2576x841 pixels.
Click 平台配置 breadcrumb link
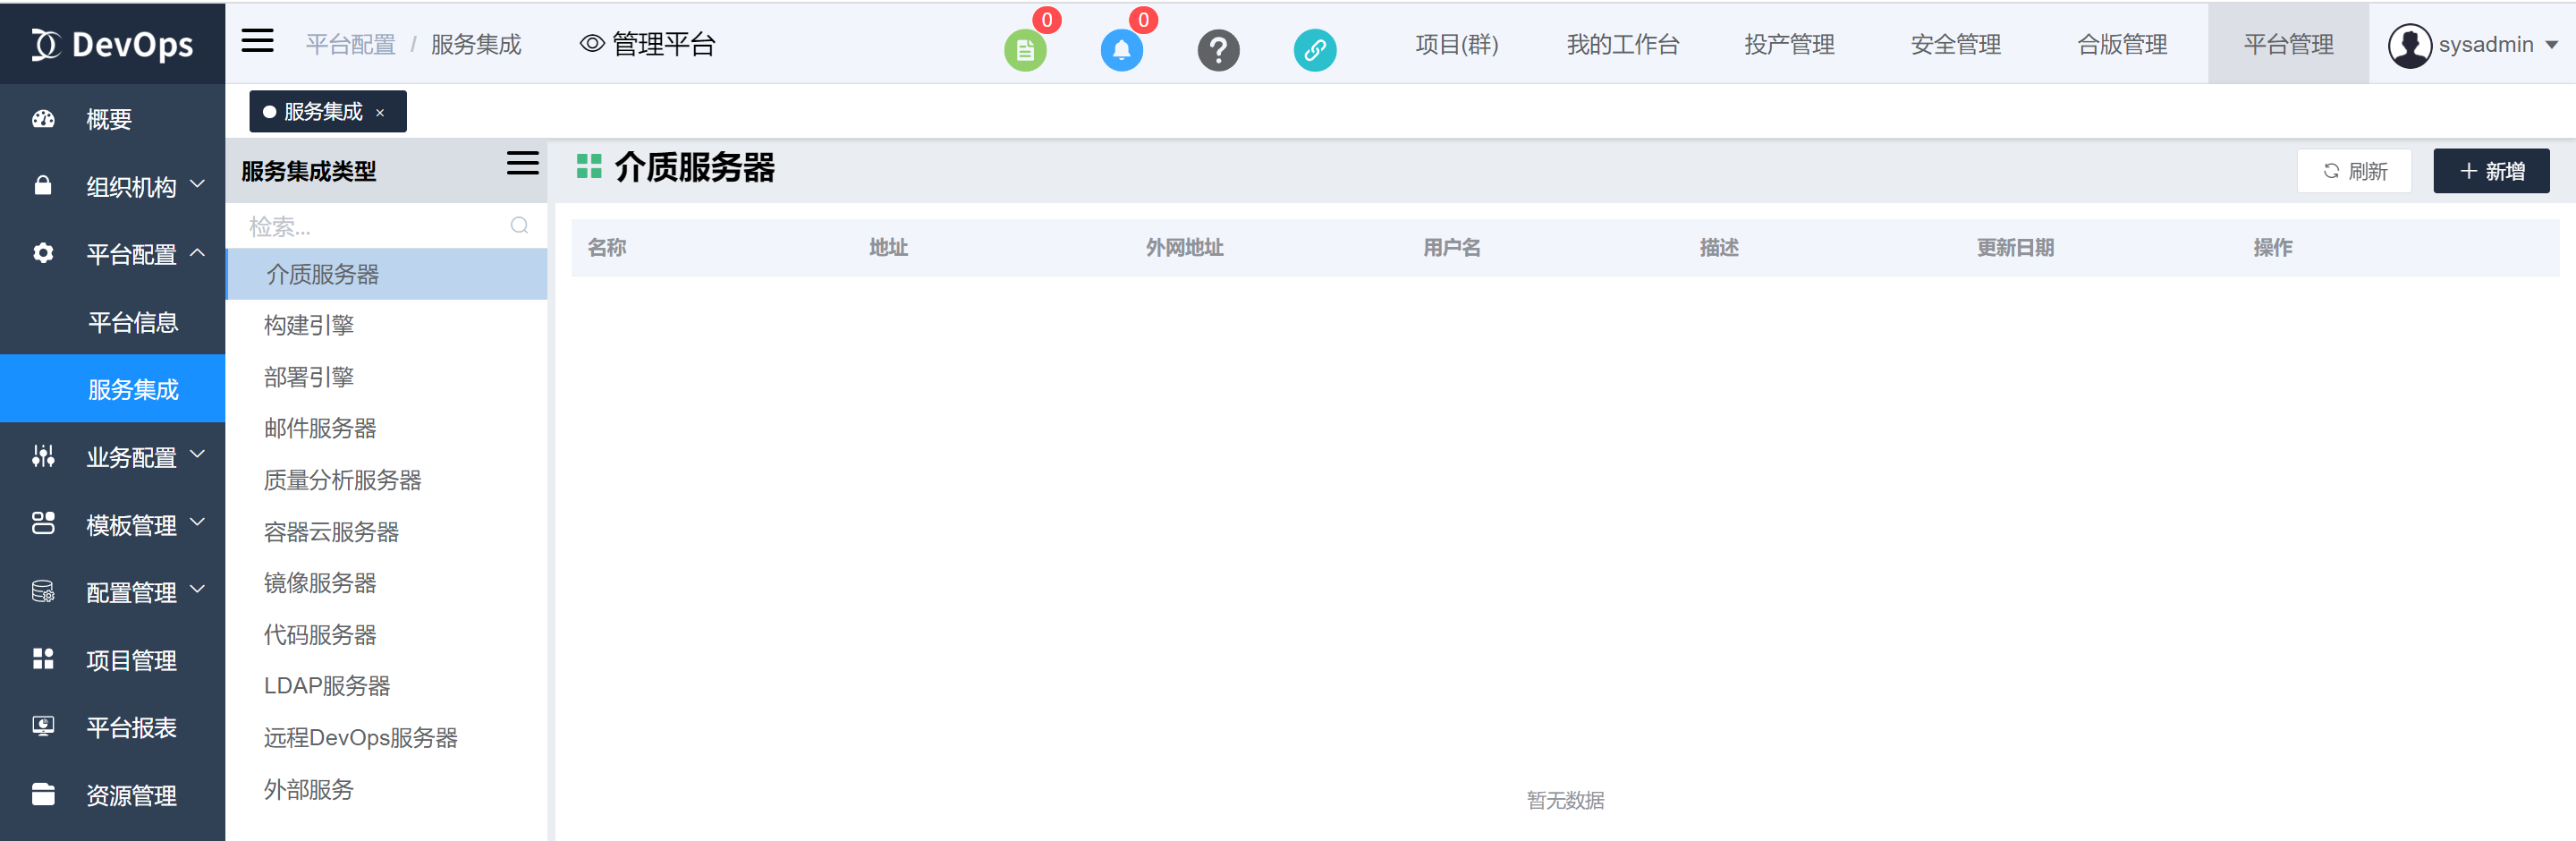pyautogui.click(x=350, y=45)
